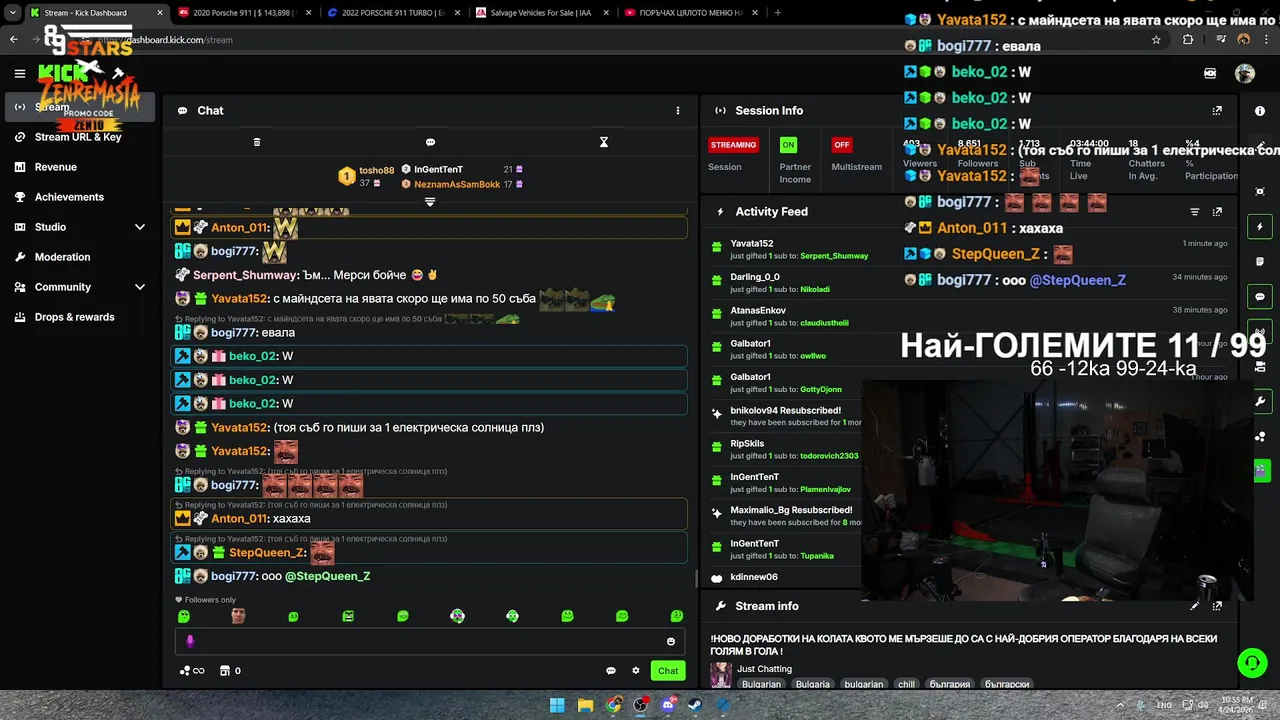1280x720 pixels.
Task: Open tosho88 in the gifter leaderboard
Action: tap(376, 170)
